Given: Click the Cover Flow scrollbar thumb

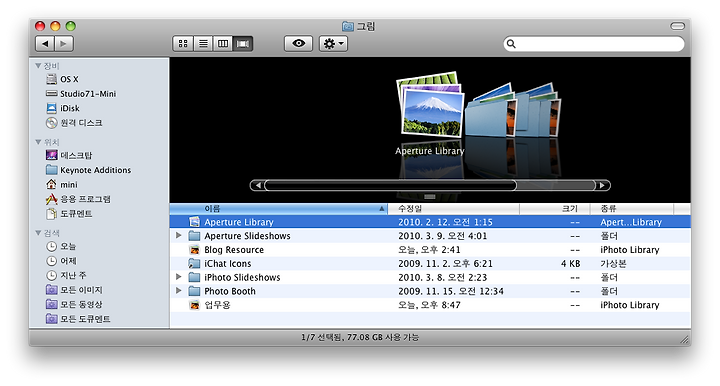Looking at the screenshot, I should (390, 185).
